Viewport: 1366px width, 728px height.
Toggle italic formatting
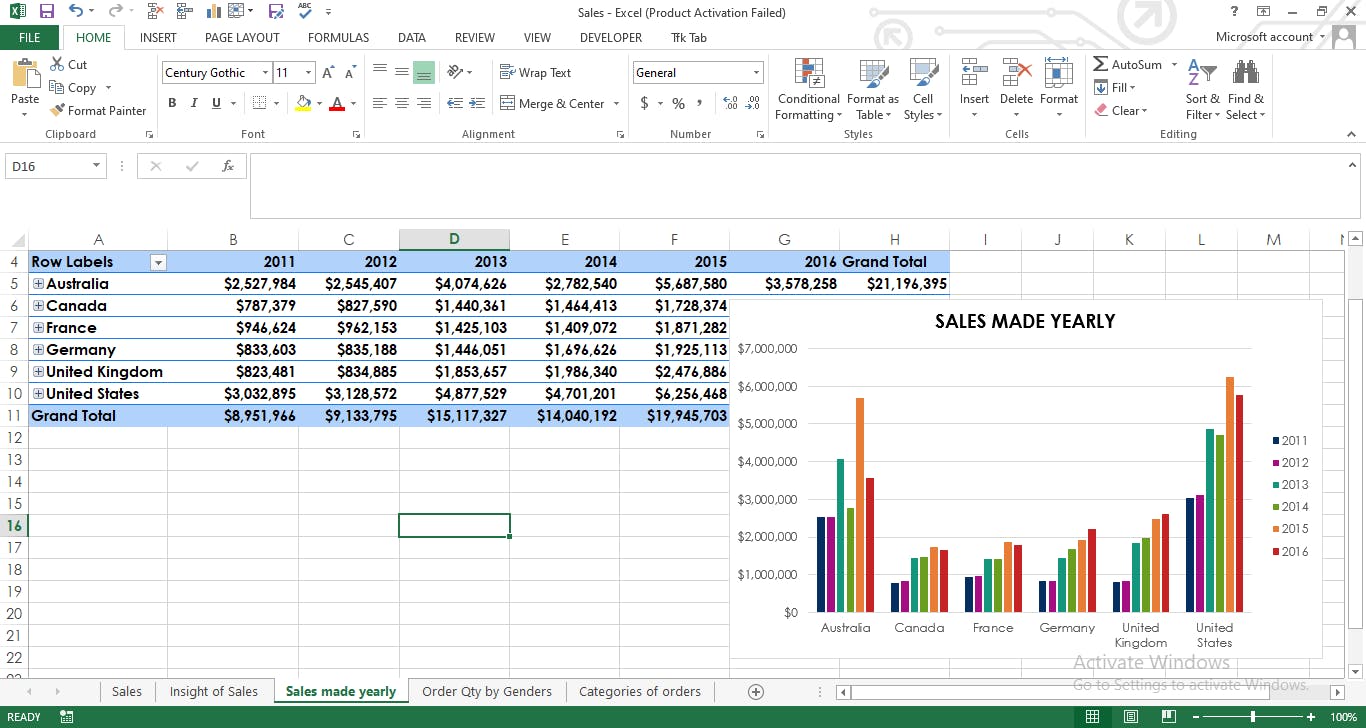(194, 103)
